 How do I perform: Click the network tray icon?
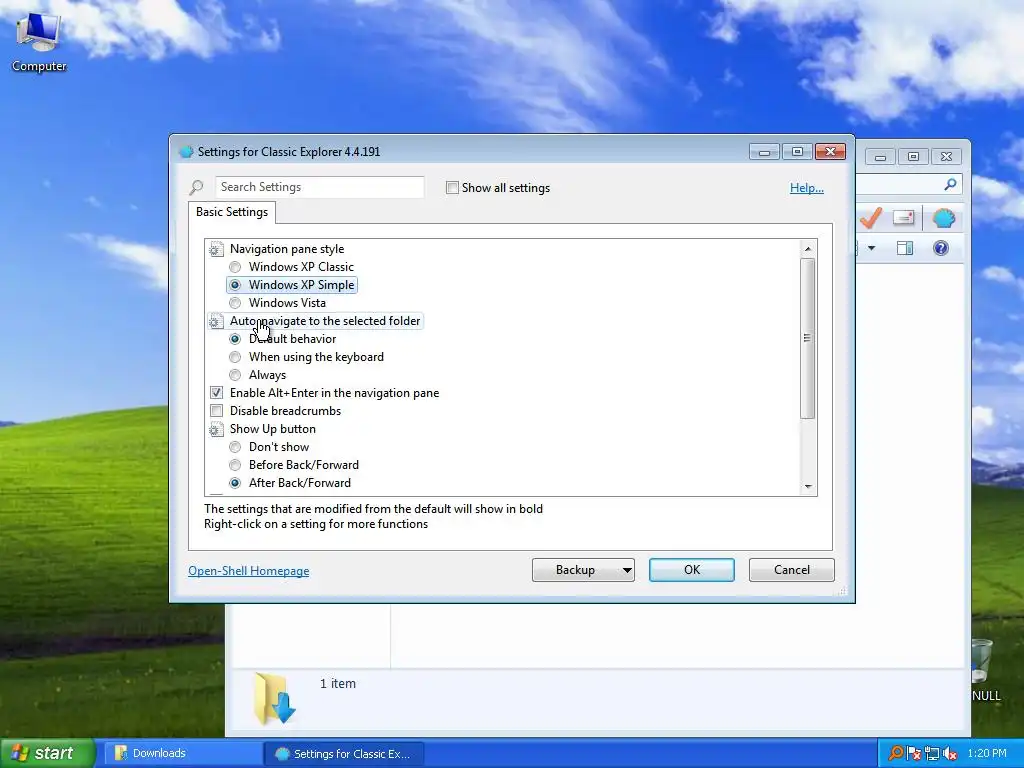[x=931, y=754]
